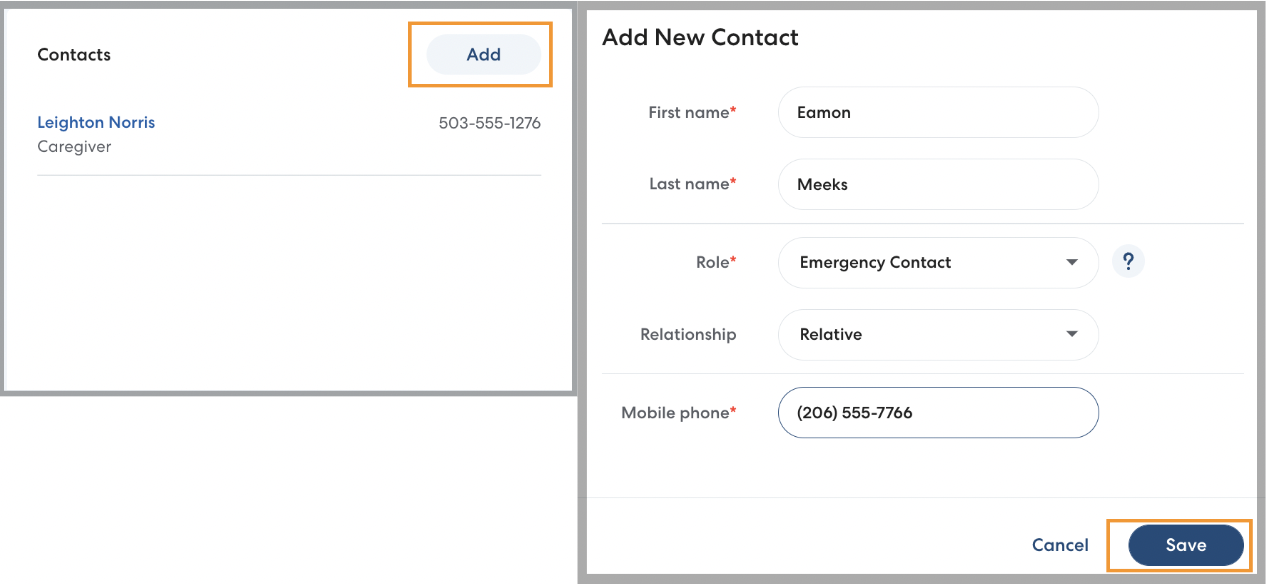This screenshot has height=584, width=1266.
Task: Click the Relationship field label
Action: (688, 335)
